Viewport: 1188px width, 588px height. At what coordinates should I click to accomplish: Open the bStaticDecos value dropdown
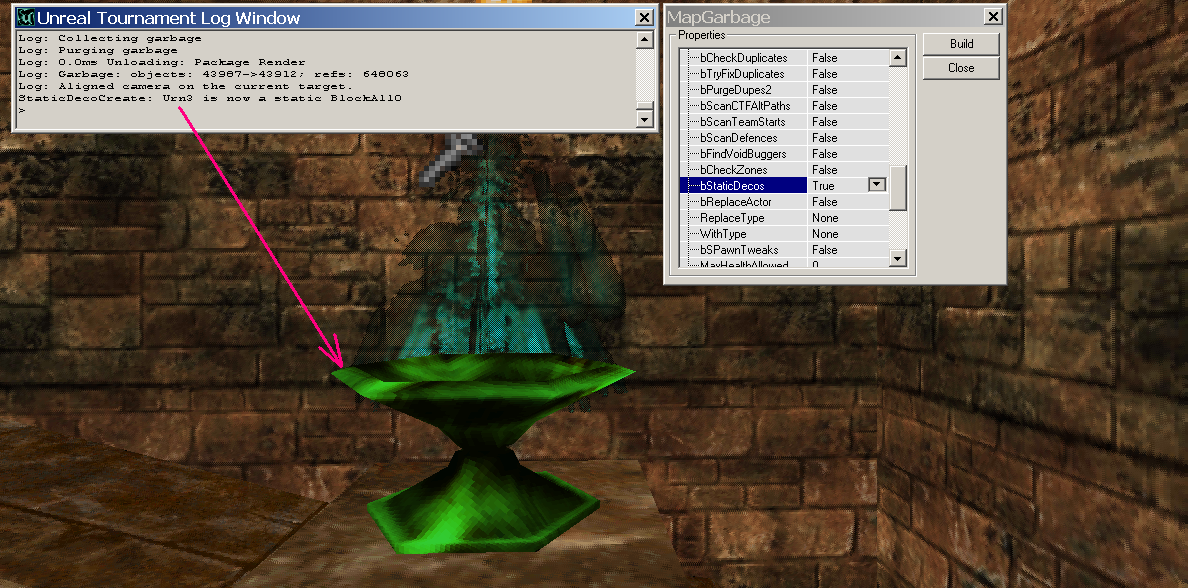(876, 185)
